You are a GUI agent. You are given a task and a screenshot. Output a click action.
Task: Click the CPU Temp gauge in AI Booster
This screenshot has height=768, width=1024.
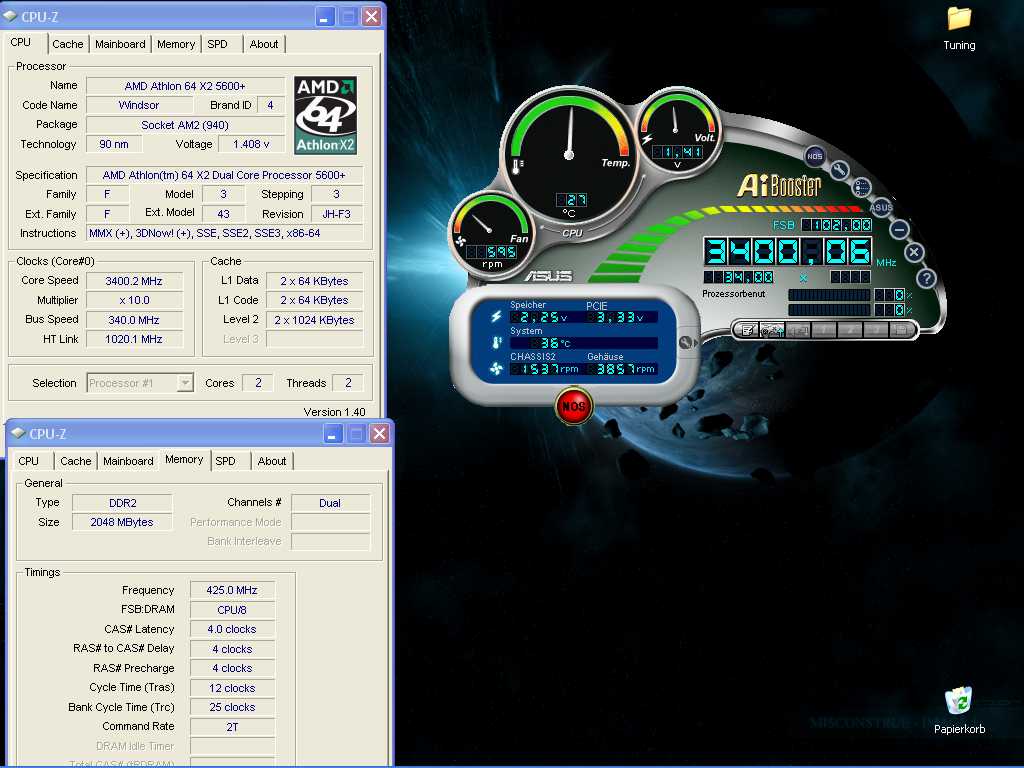point(569,155)
